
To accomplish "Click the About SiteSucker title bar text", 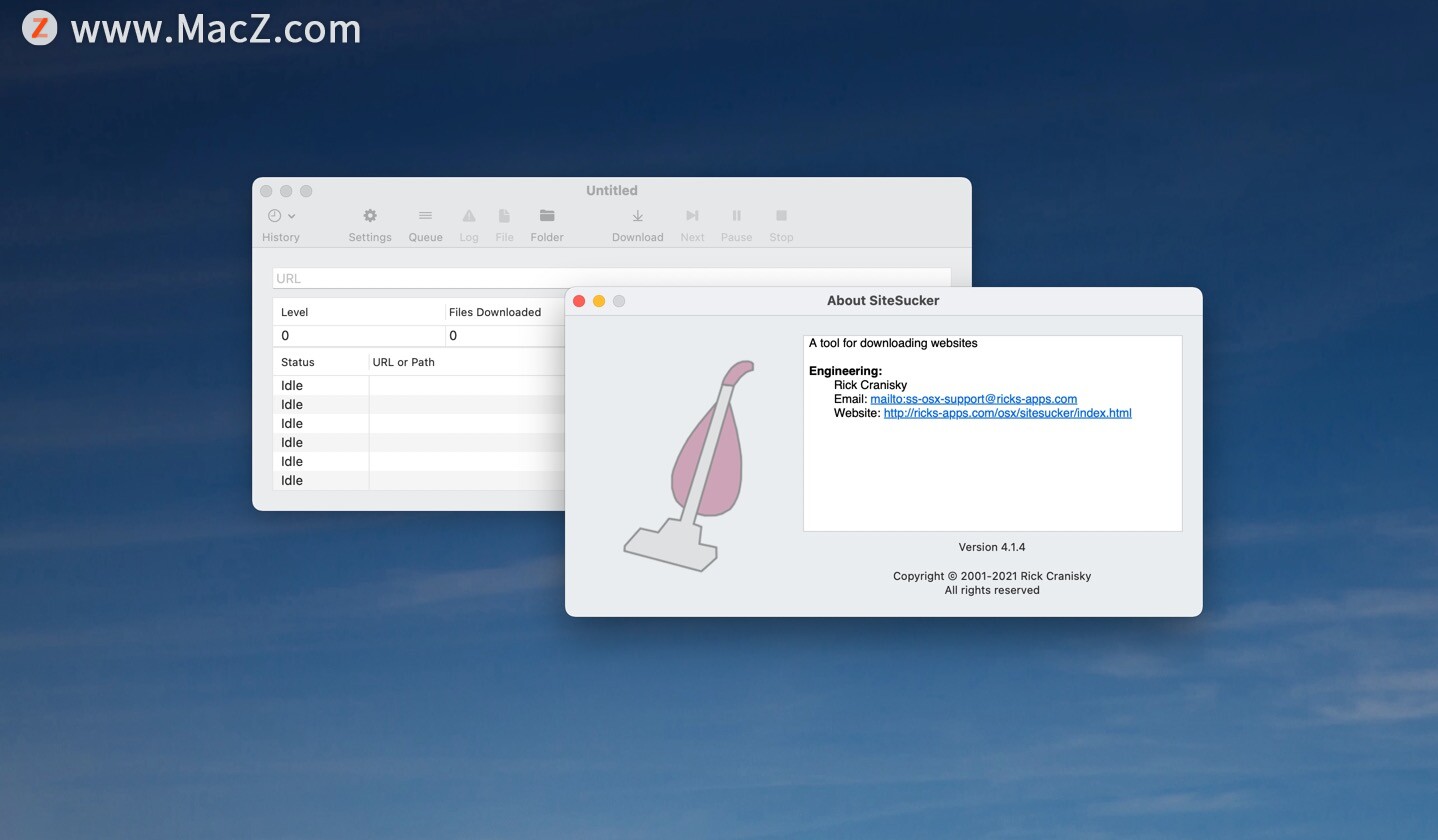I will (882, 301).
